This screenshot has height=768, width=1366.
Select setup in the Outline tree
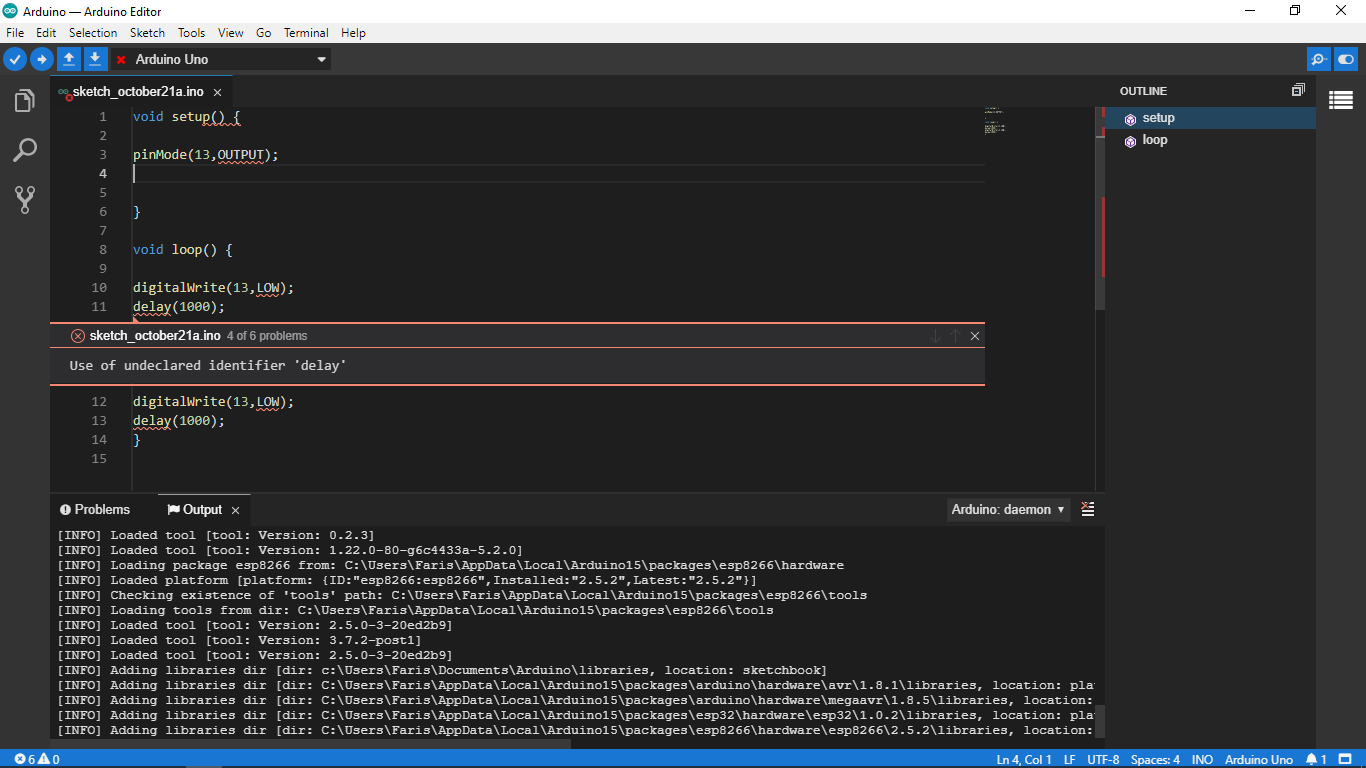1210,118
